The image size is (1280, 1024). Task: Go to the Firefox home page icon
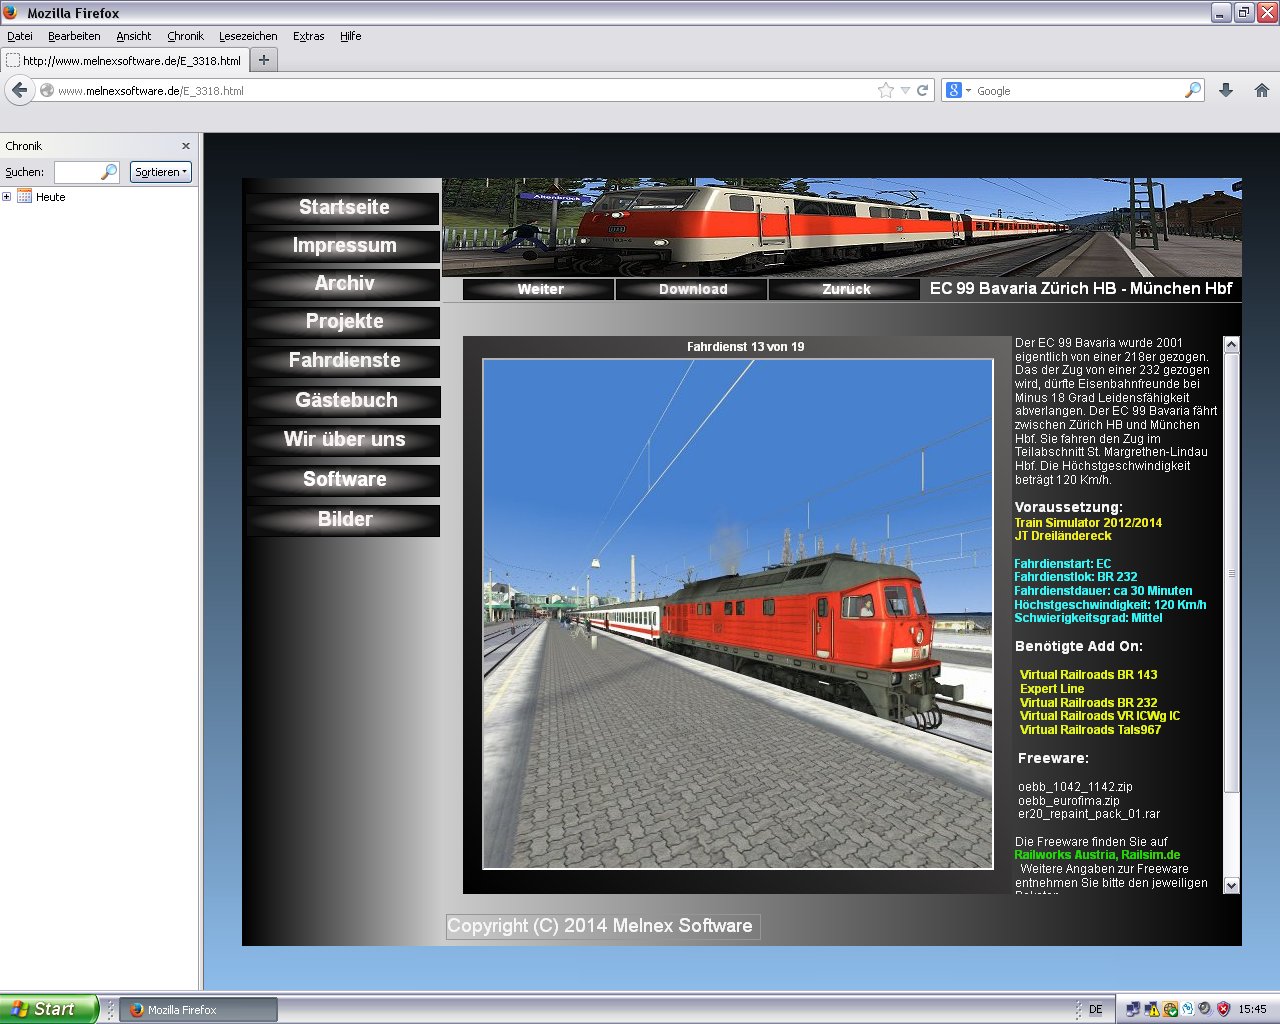pos(1262,90)
